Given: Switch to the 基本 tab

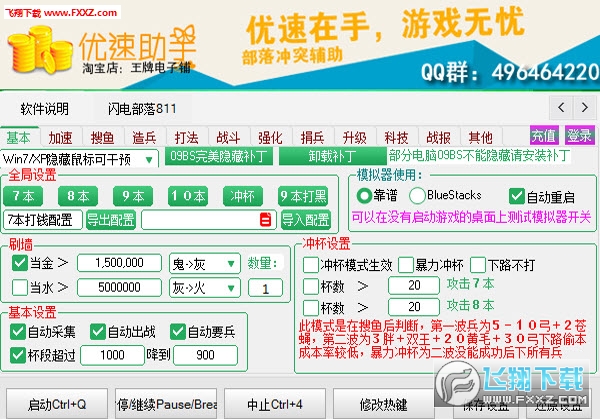Looking at the screenshot, I should point(18,137).
